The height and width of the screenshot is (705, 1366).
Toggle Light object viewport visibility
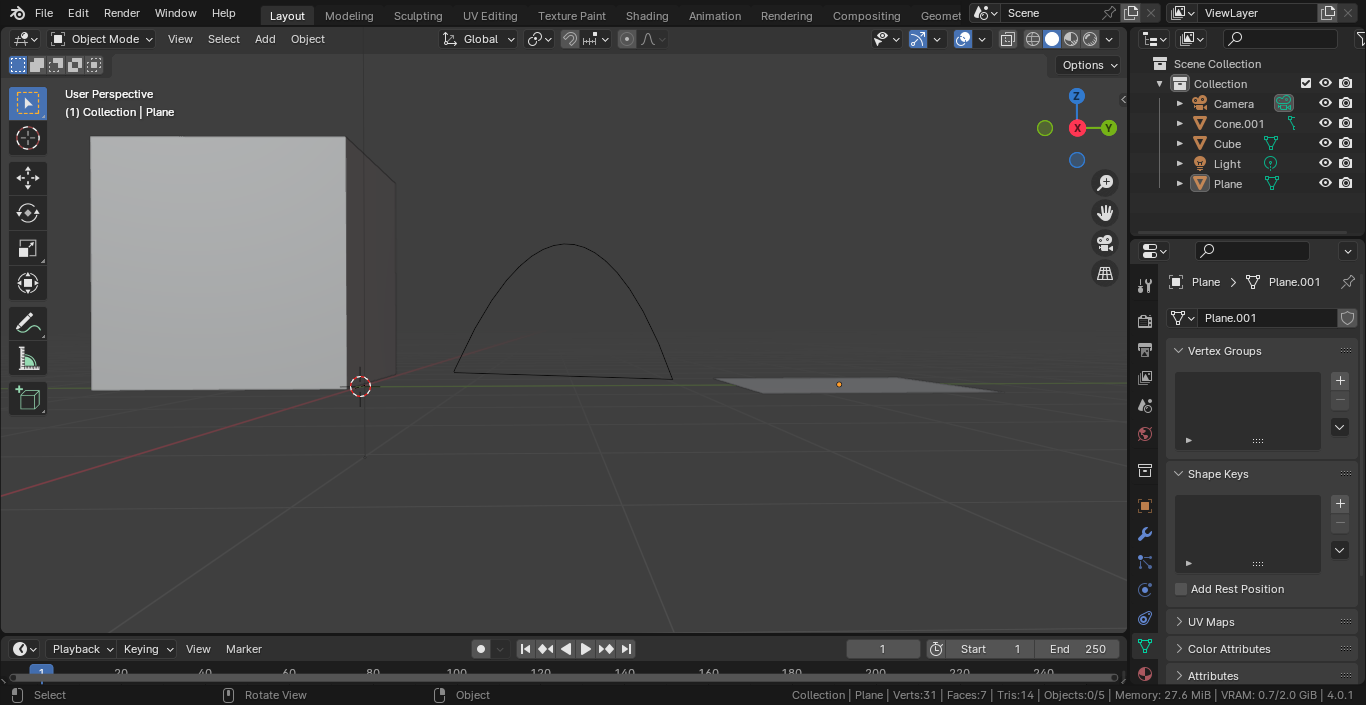1325,163
